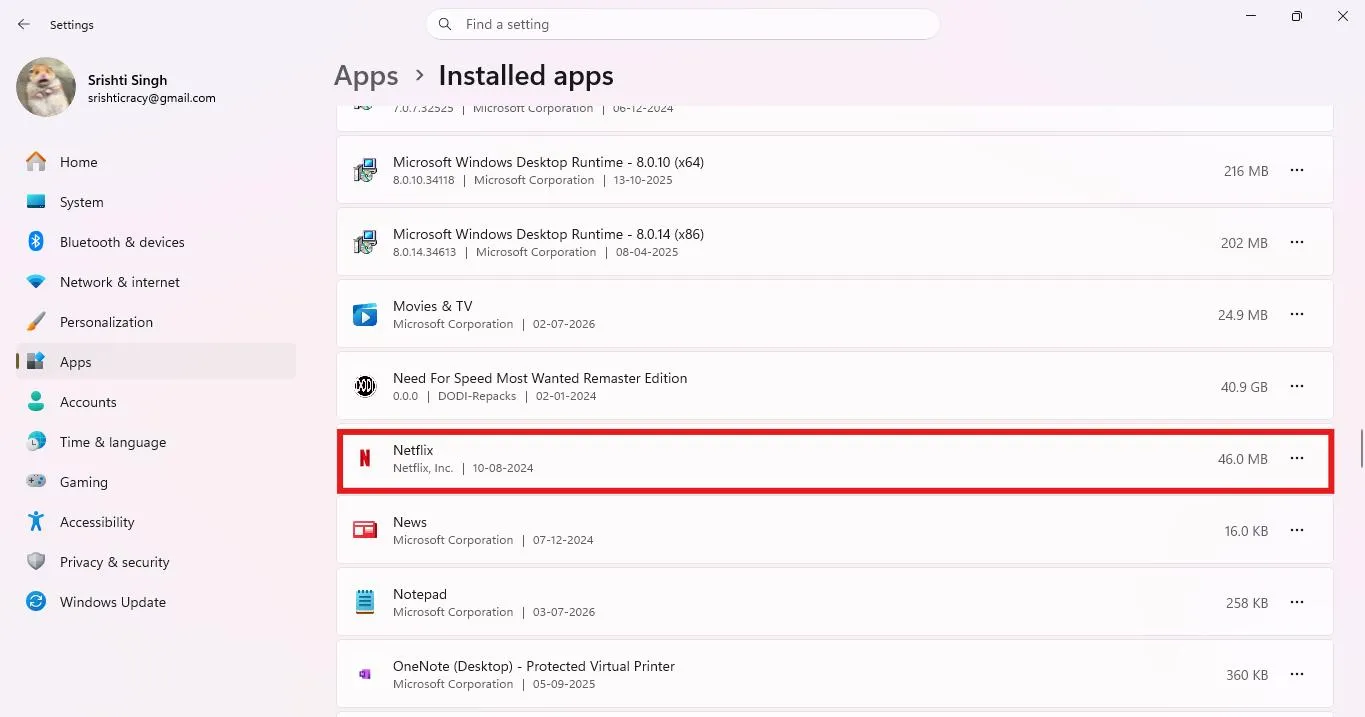Image resolution: width=1365 pixels, height=717 pixels.
Task: Click the Notepad app icon
Action: point(365,602)
